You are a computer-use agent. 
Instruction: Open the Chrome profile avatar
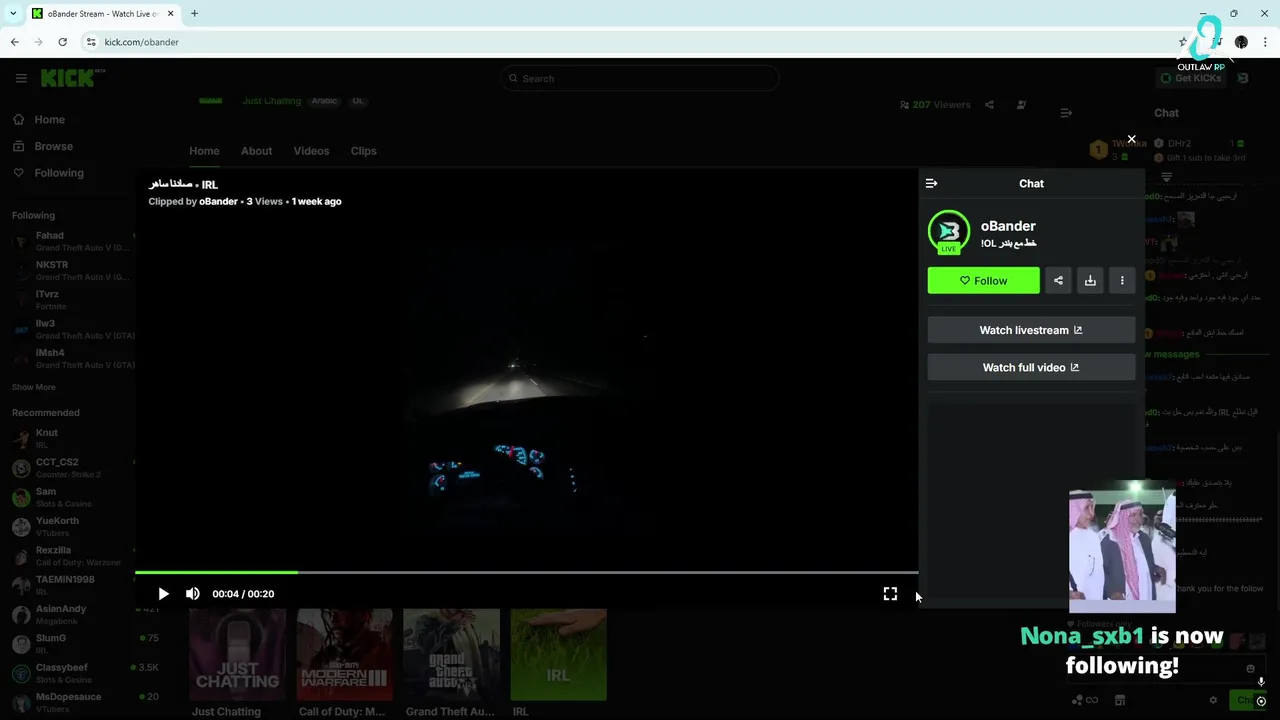1241,42
